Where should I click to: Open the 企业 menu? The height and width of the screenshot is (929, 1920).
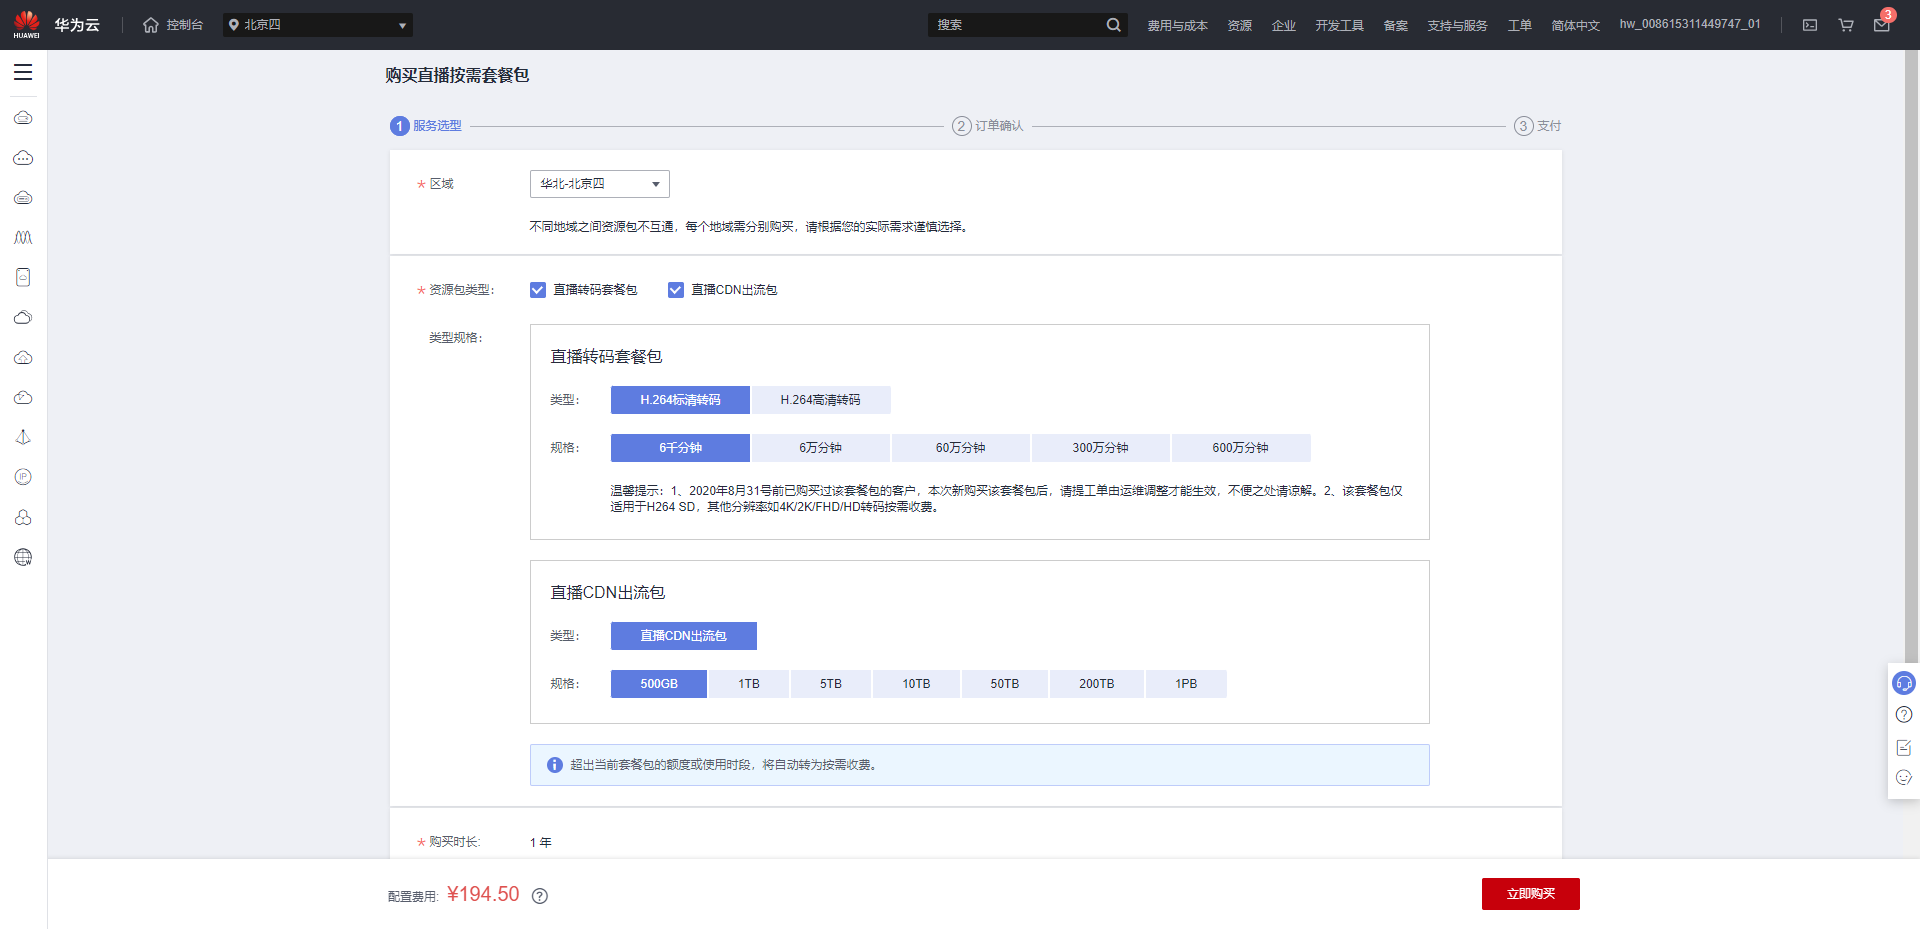(1284, 25)
